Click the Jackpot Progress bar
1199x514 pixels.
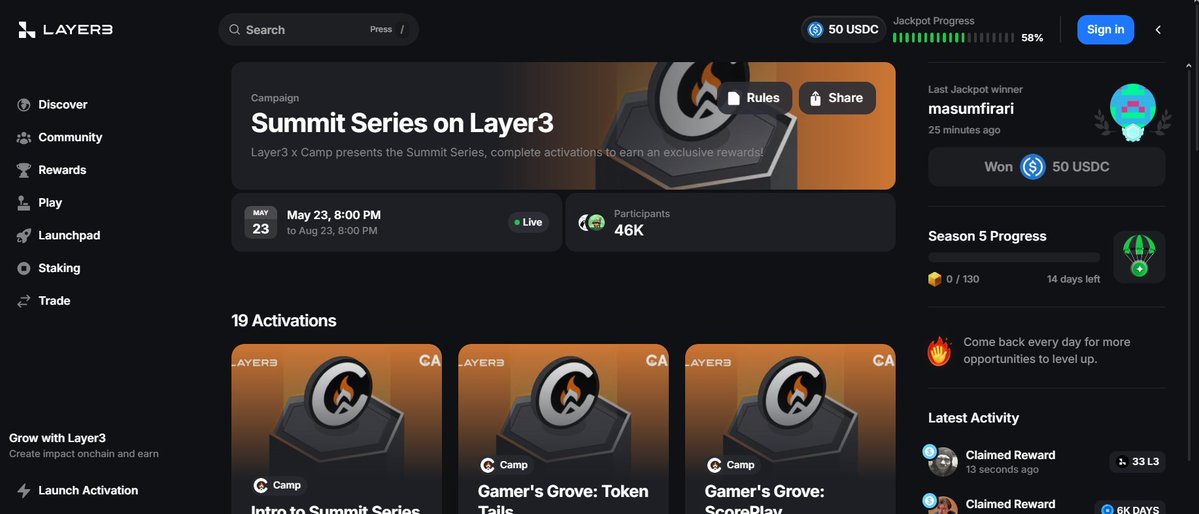click(x=953, y=37)
